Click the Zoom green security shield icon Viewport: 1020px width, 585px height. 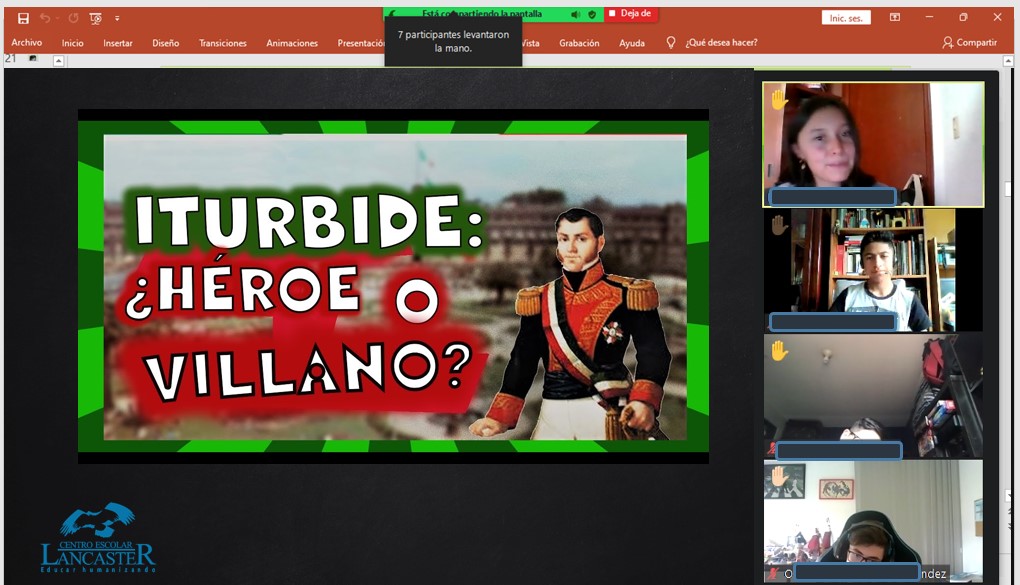pyautogui.click(x=592, y=14)
